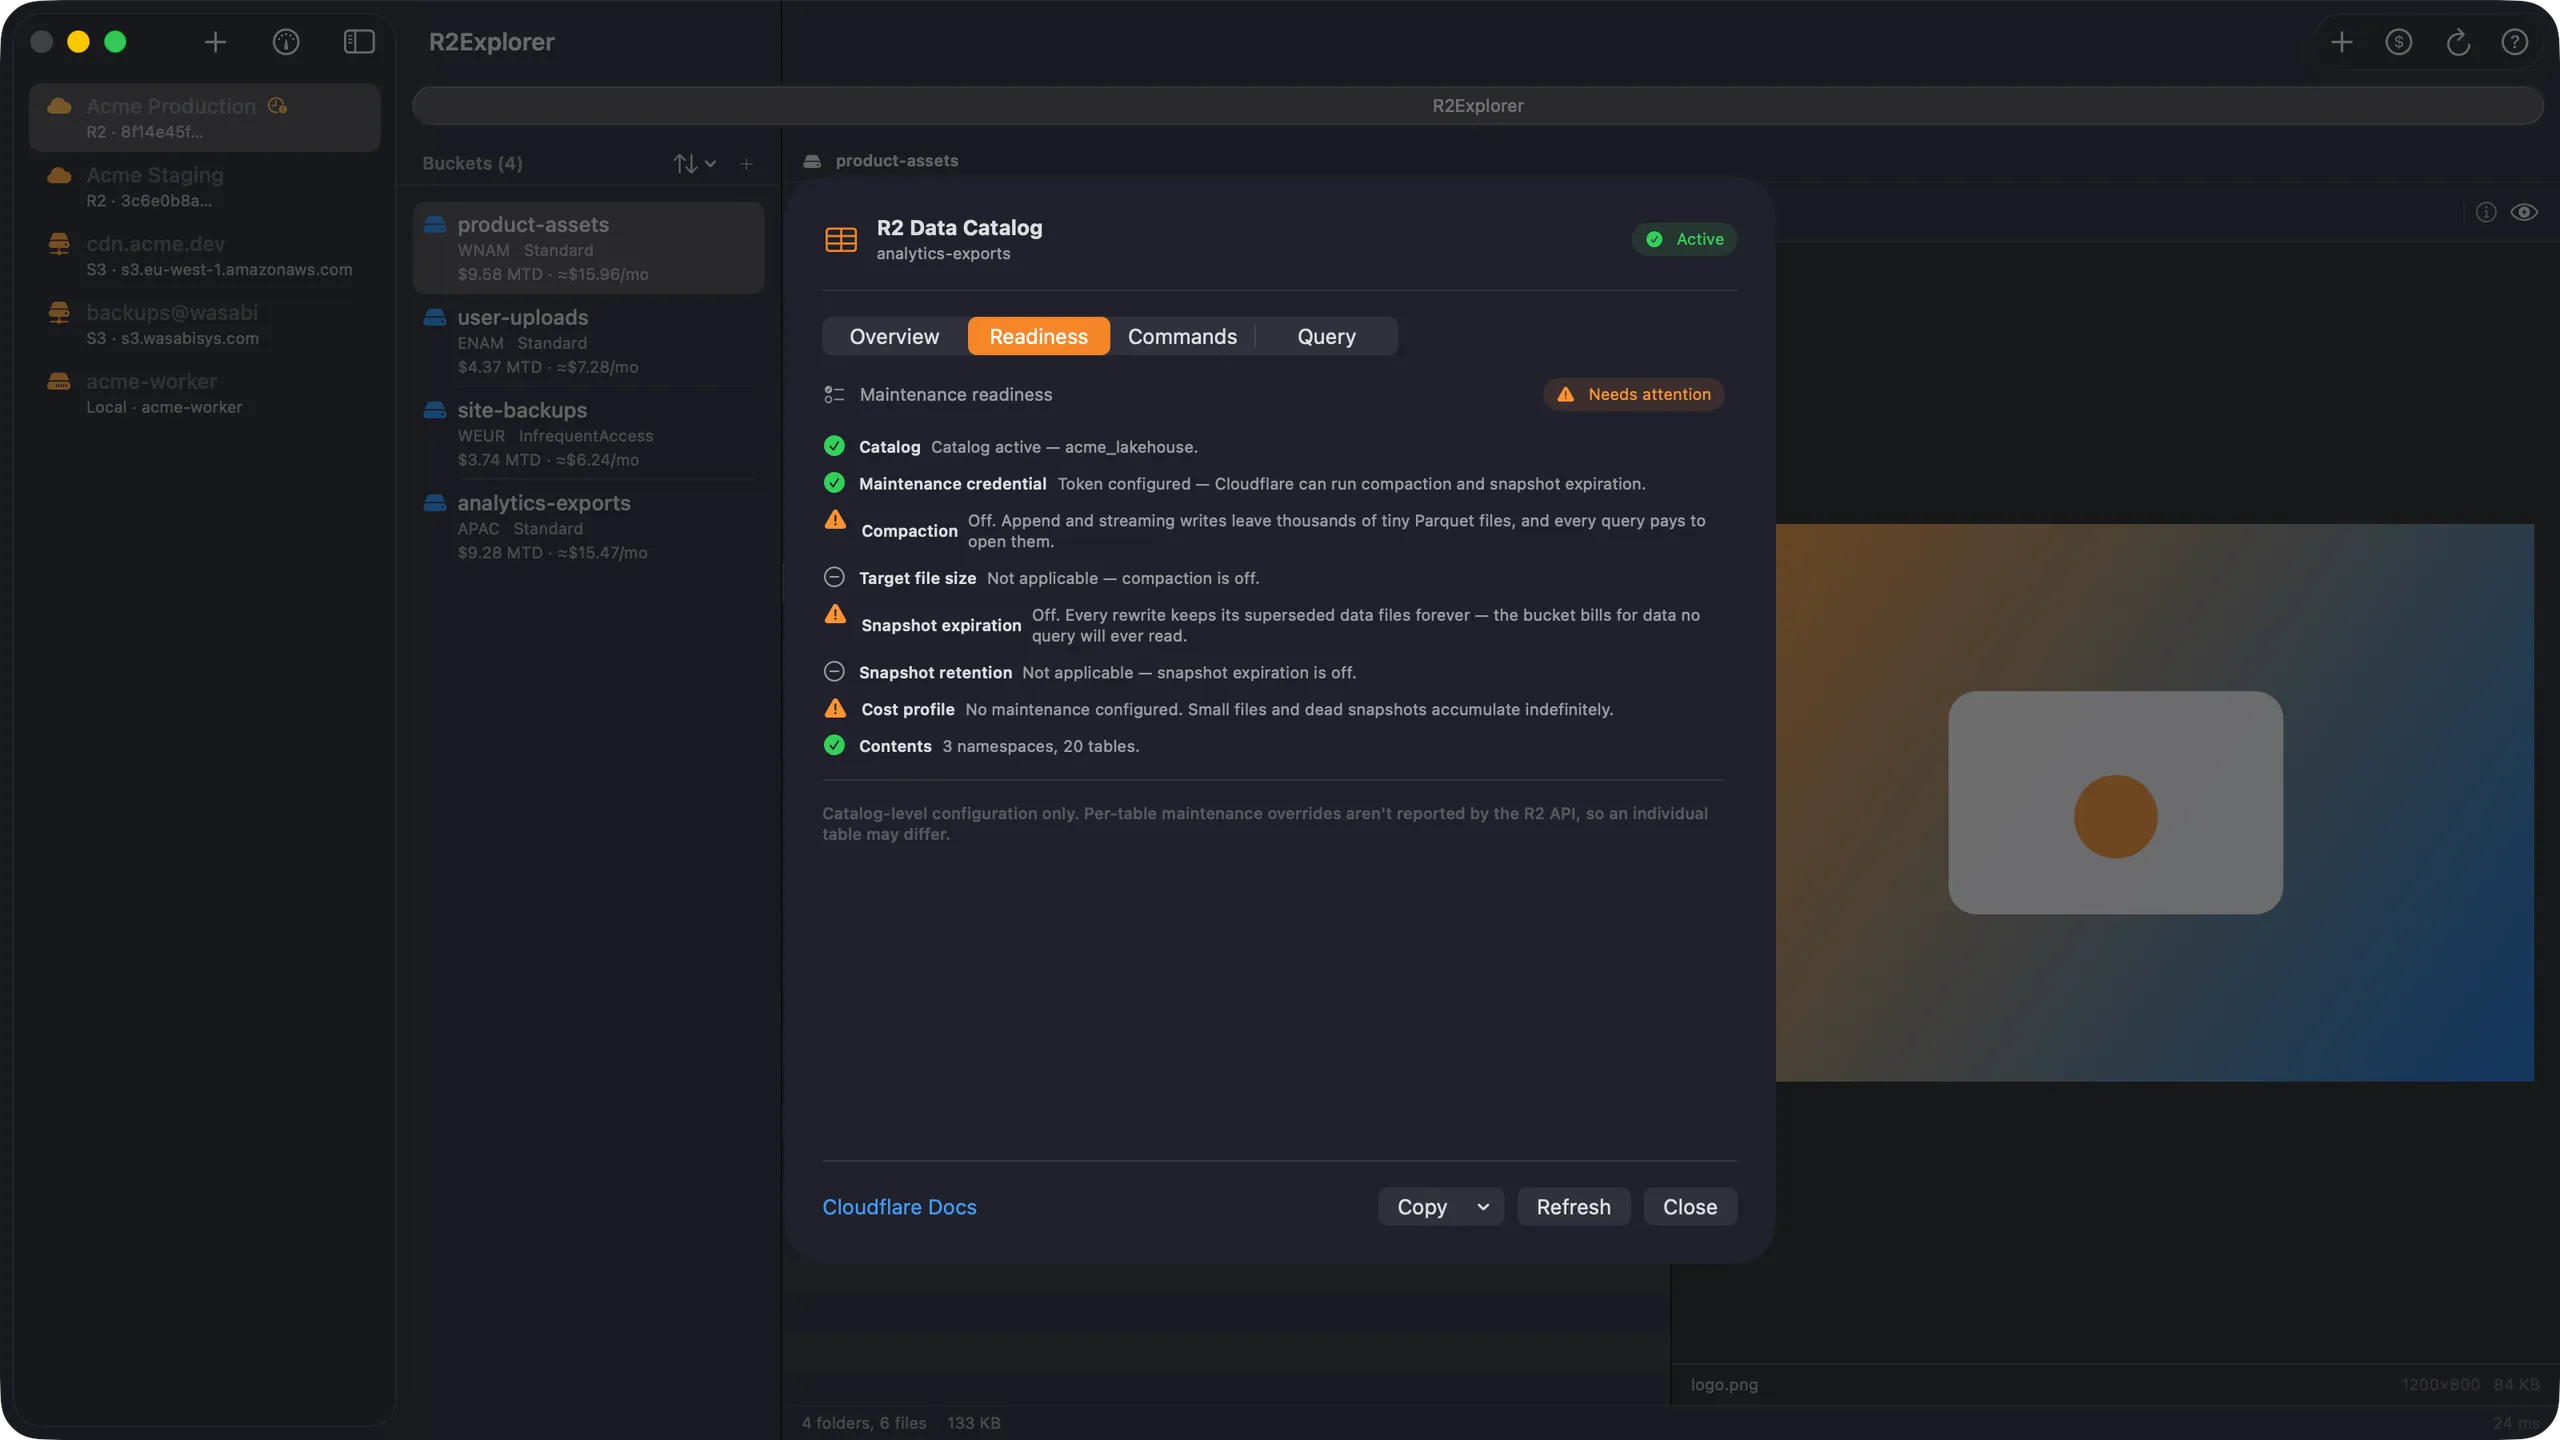Switch to the Overview tab
Viewport: 2560px width, 1440px height.
click(894, 336)
